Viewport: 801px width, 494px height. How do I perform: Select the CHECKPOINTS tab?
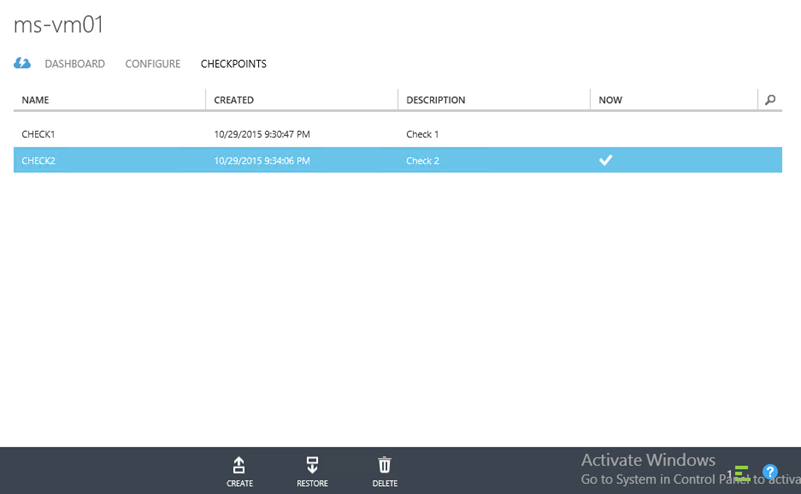pos(233,64)
